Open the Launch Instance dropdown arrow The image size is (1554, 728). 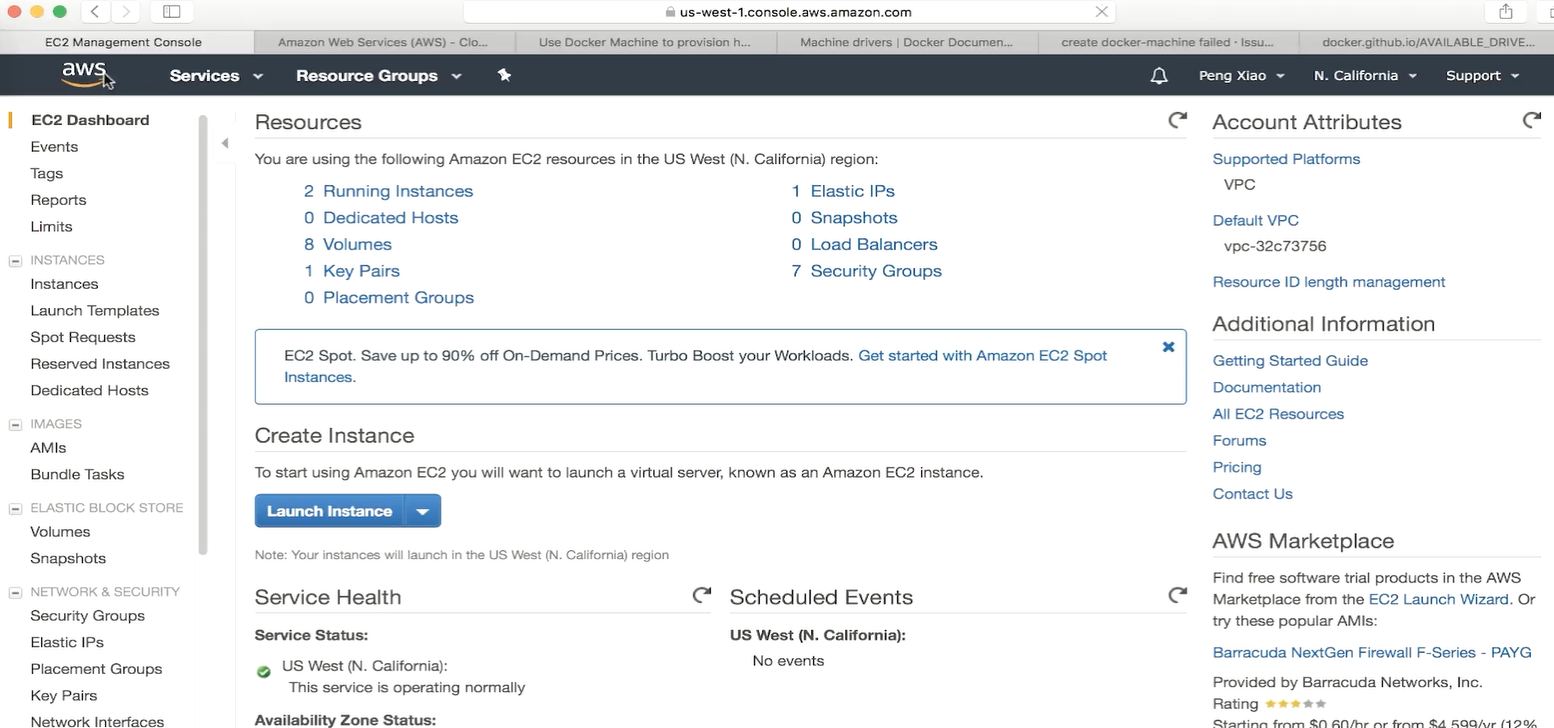tap(423, 511)
